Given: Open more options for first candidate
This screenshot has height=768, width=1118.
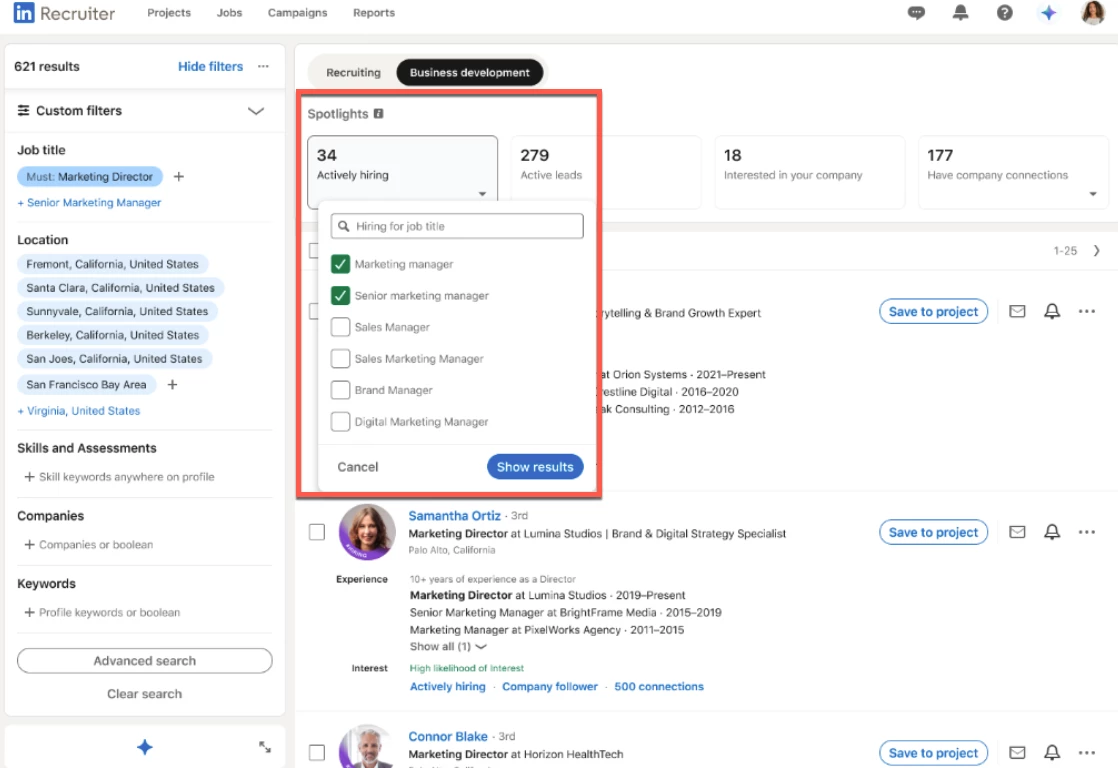Looking at the screenshot, I should coord(1087,312).
